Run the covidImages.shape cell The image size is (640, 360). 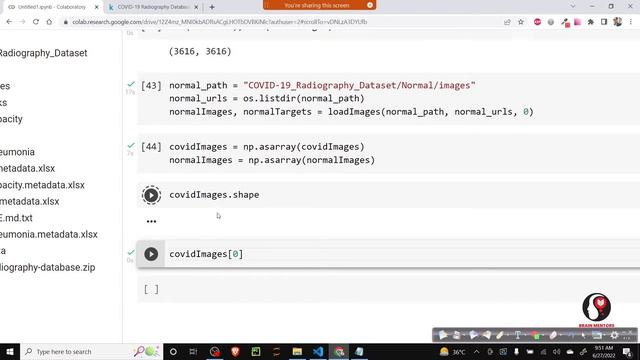point(151,195)
